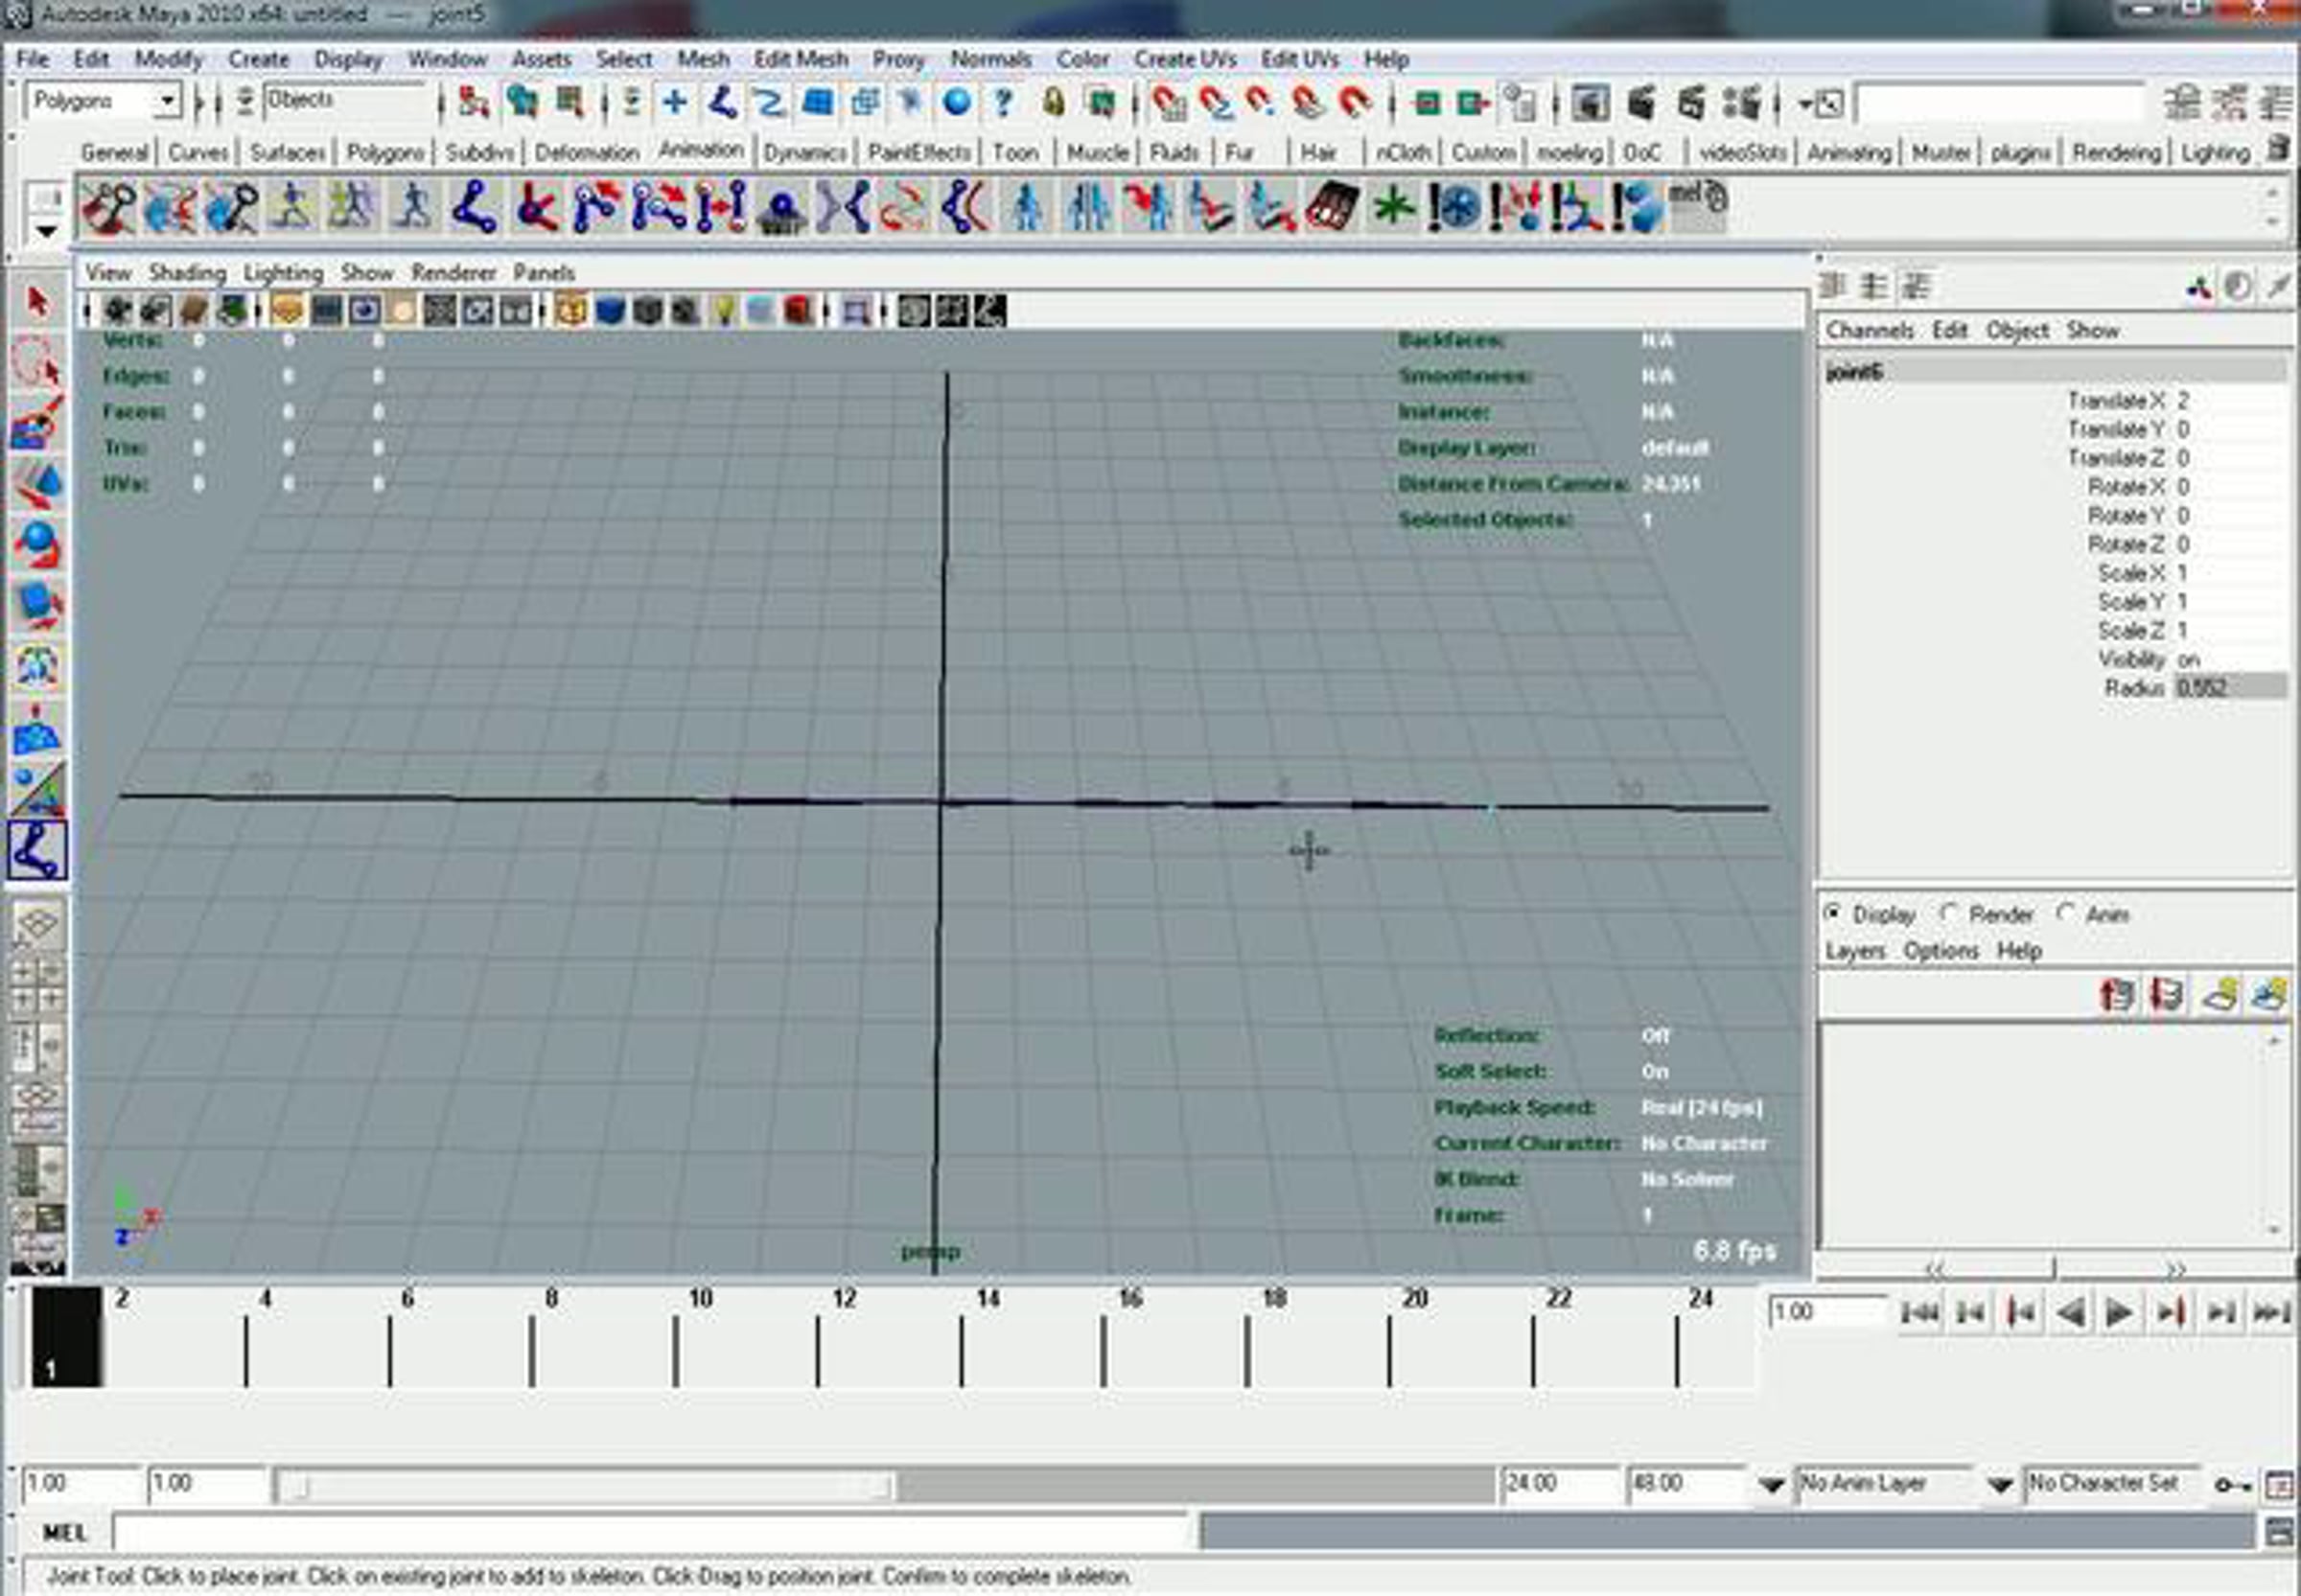Viewport: 2301px width, 1596px height.
Task: Toggle Snap to points magnet
Action: (x=1260, y=103)
